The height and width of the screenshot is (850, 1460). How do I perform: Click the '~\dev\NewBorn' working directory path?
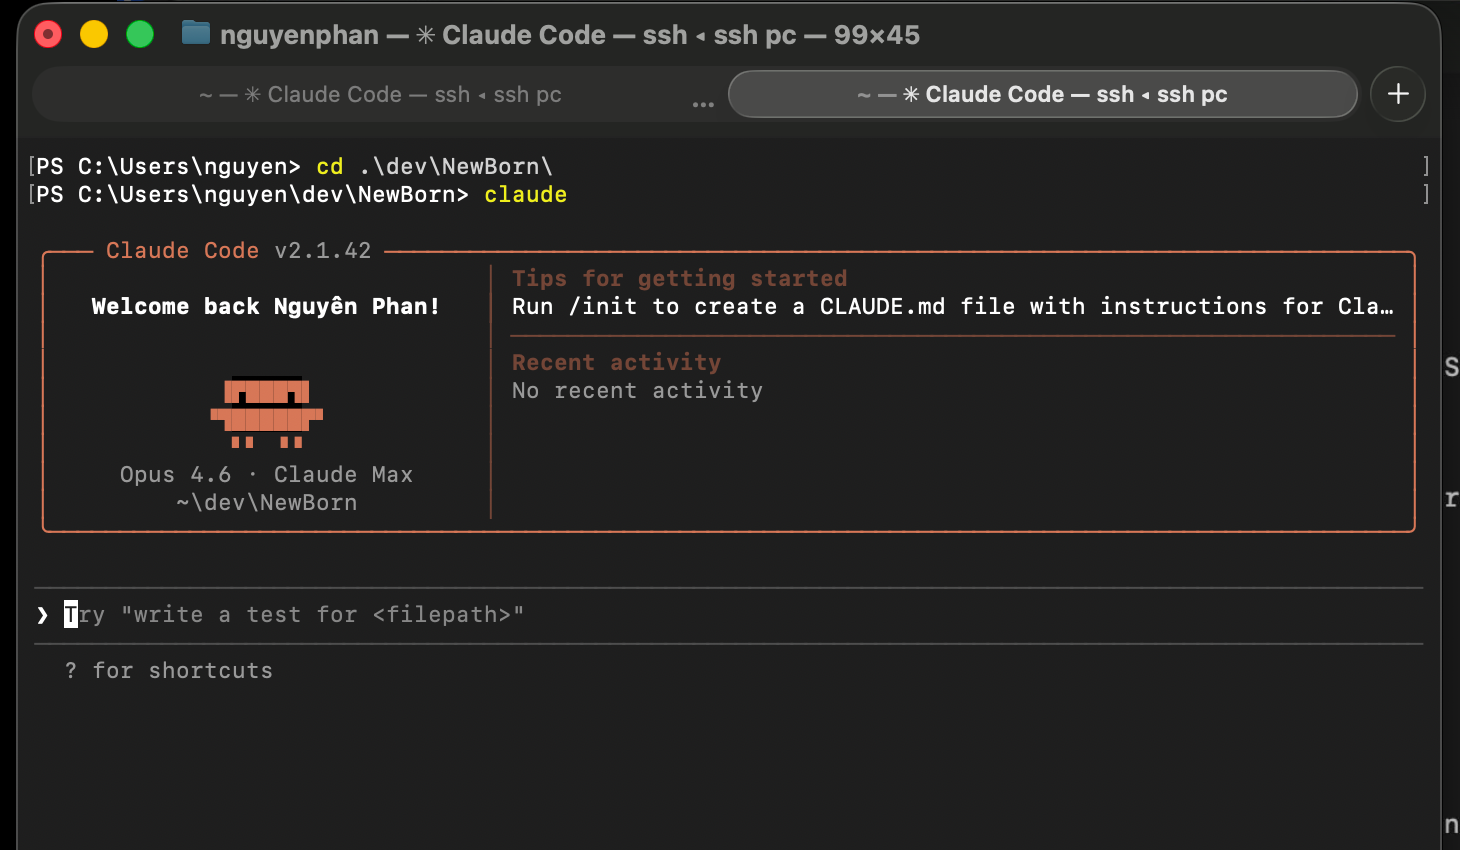266,503
